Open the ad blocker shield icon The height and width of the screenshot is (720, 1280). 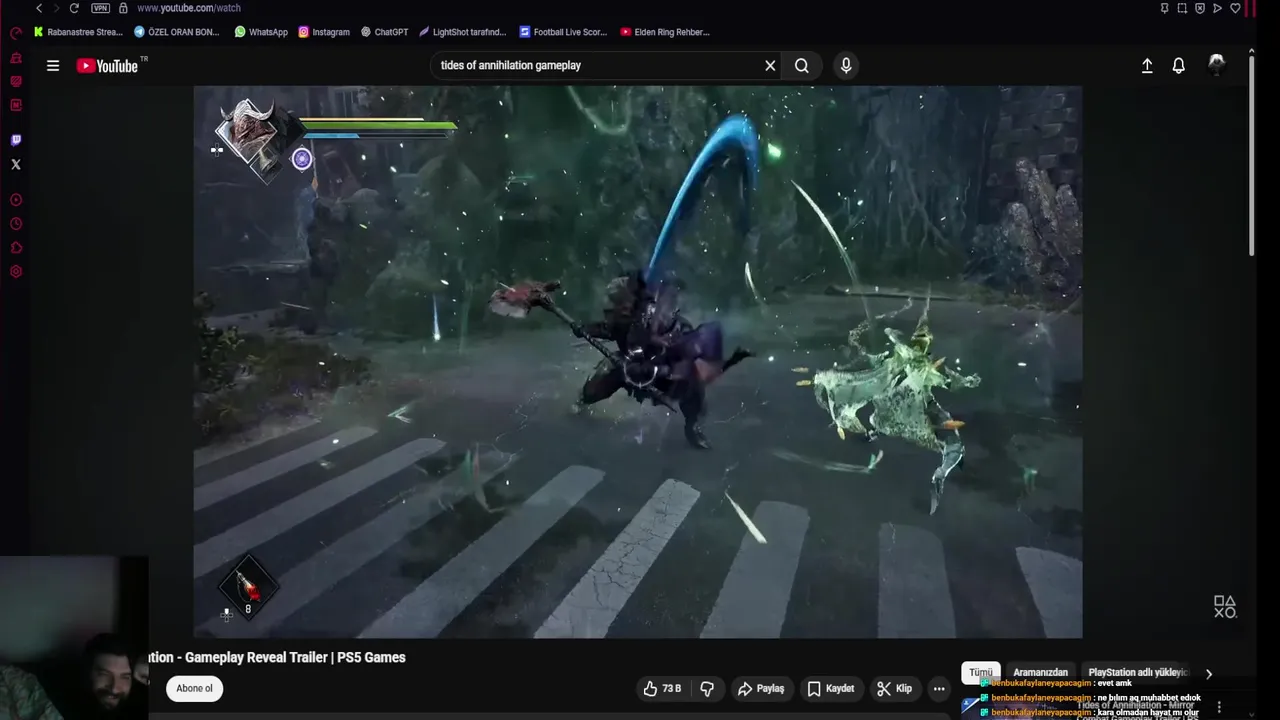(x=1200, y=8)
